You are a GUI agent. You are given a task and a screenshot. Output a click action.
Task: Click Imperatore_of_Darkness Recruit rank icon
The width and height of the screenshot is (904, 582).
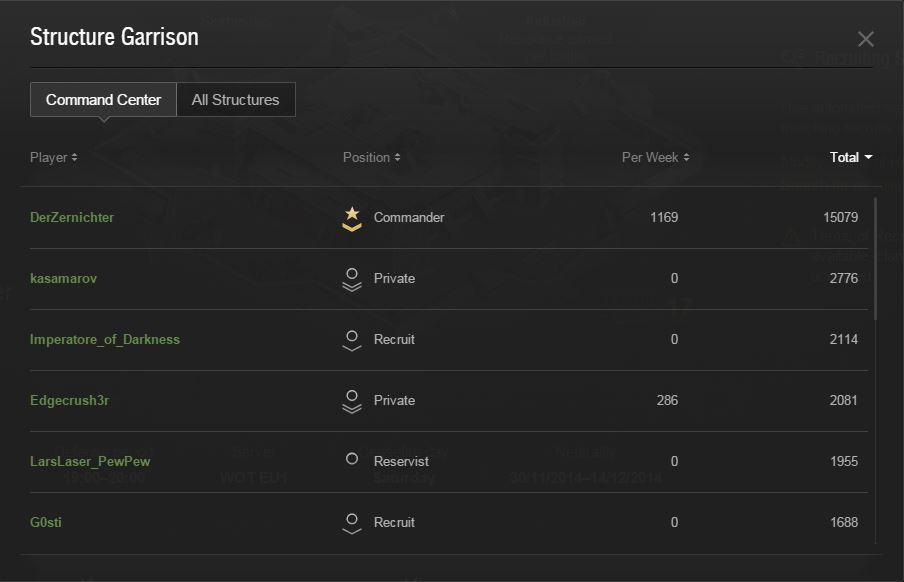click(x=351, y=340)
